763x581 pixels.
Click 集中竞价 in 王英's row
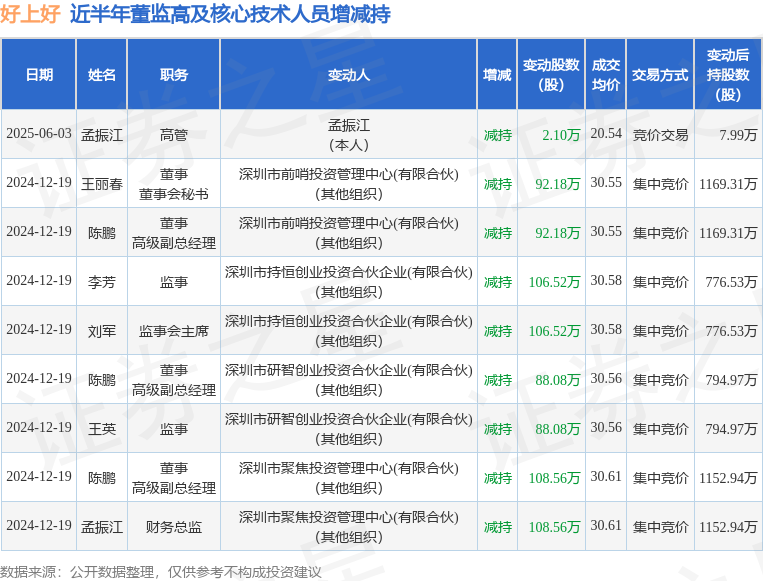coord(660,429)
